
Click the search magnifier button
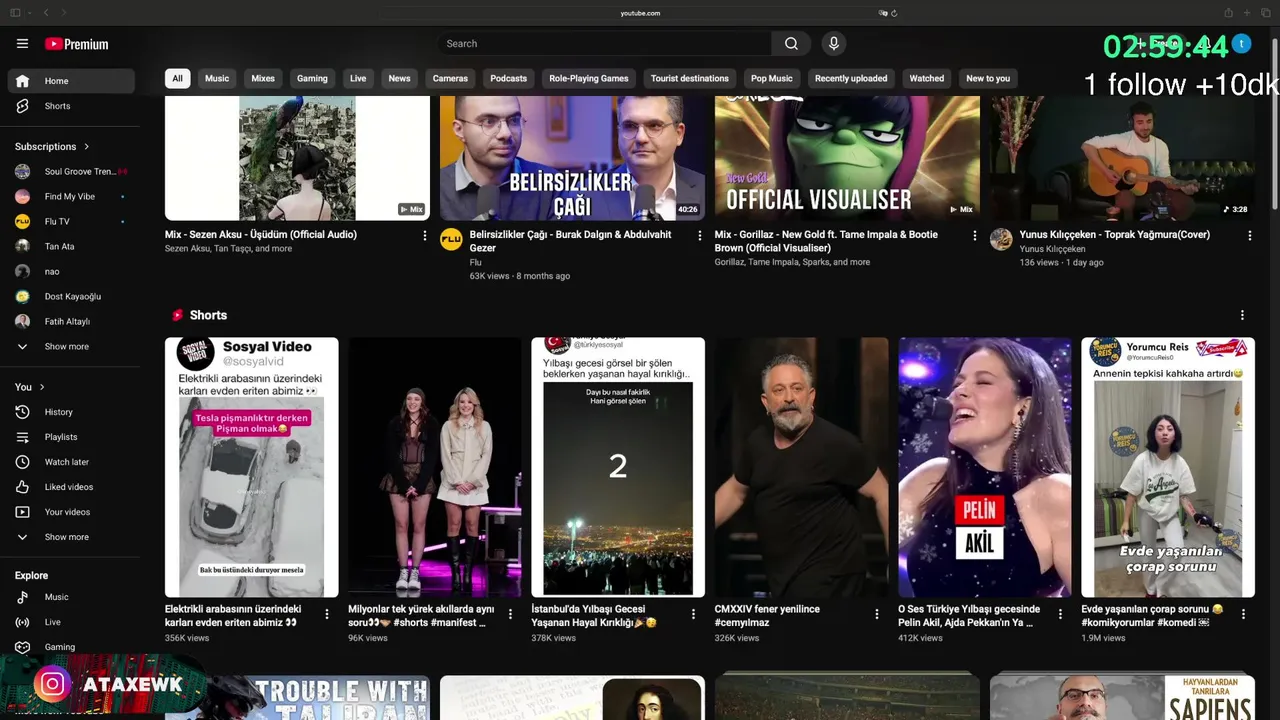[791, 43]
